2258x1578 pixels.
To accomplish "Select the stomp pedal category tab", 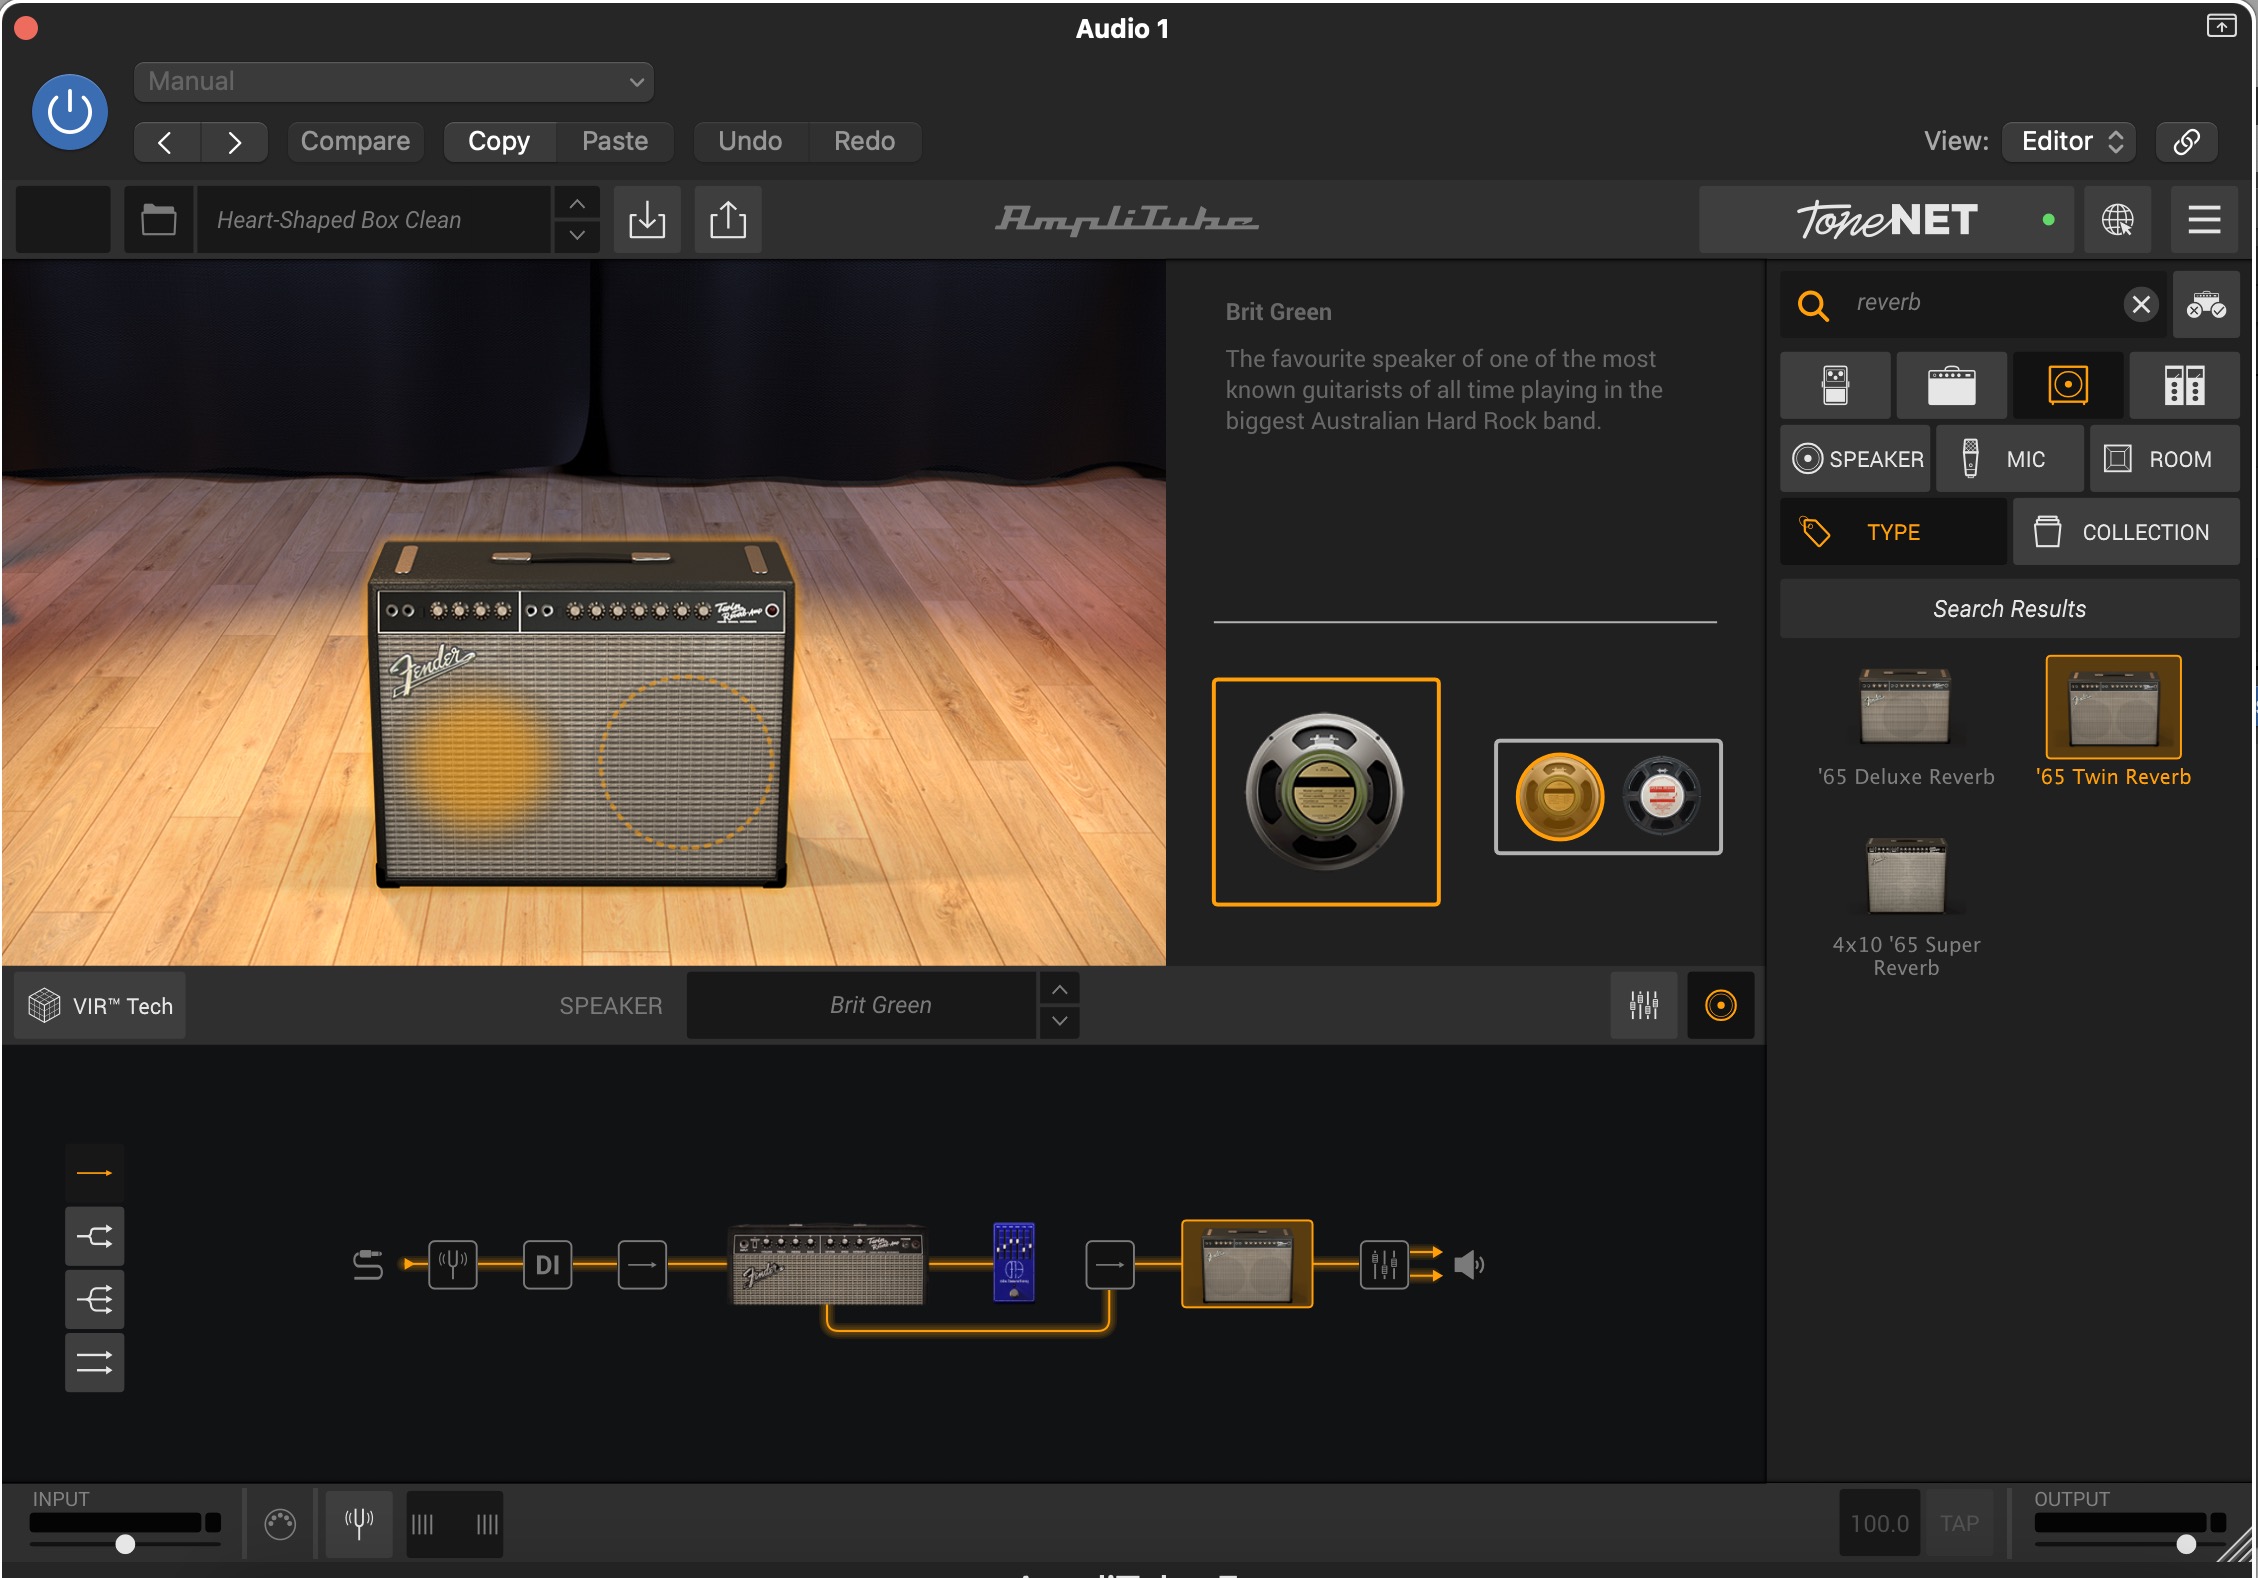I will click(x=1835, y=385).
